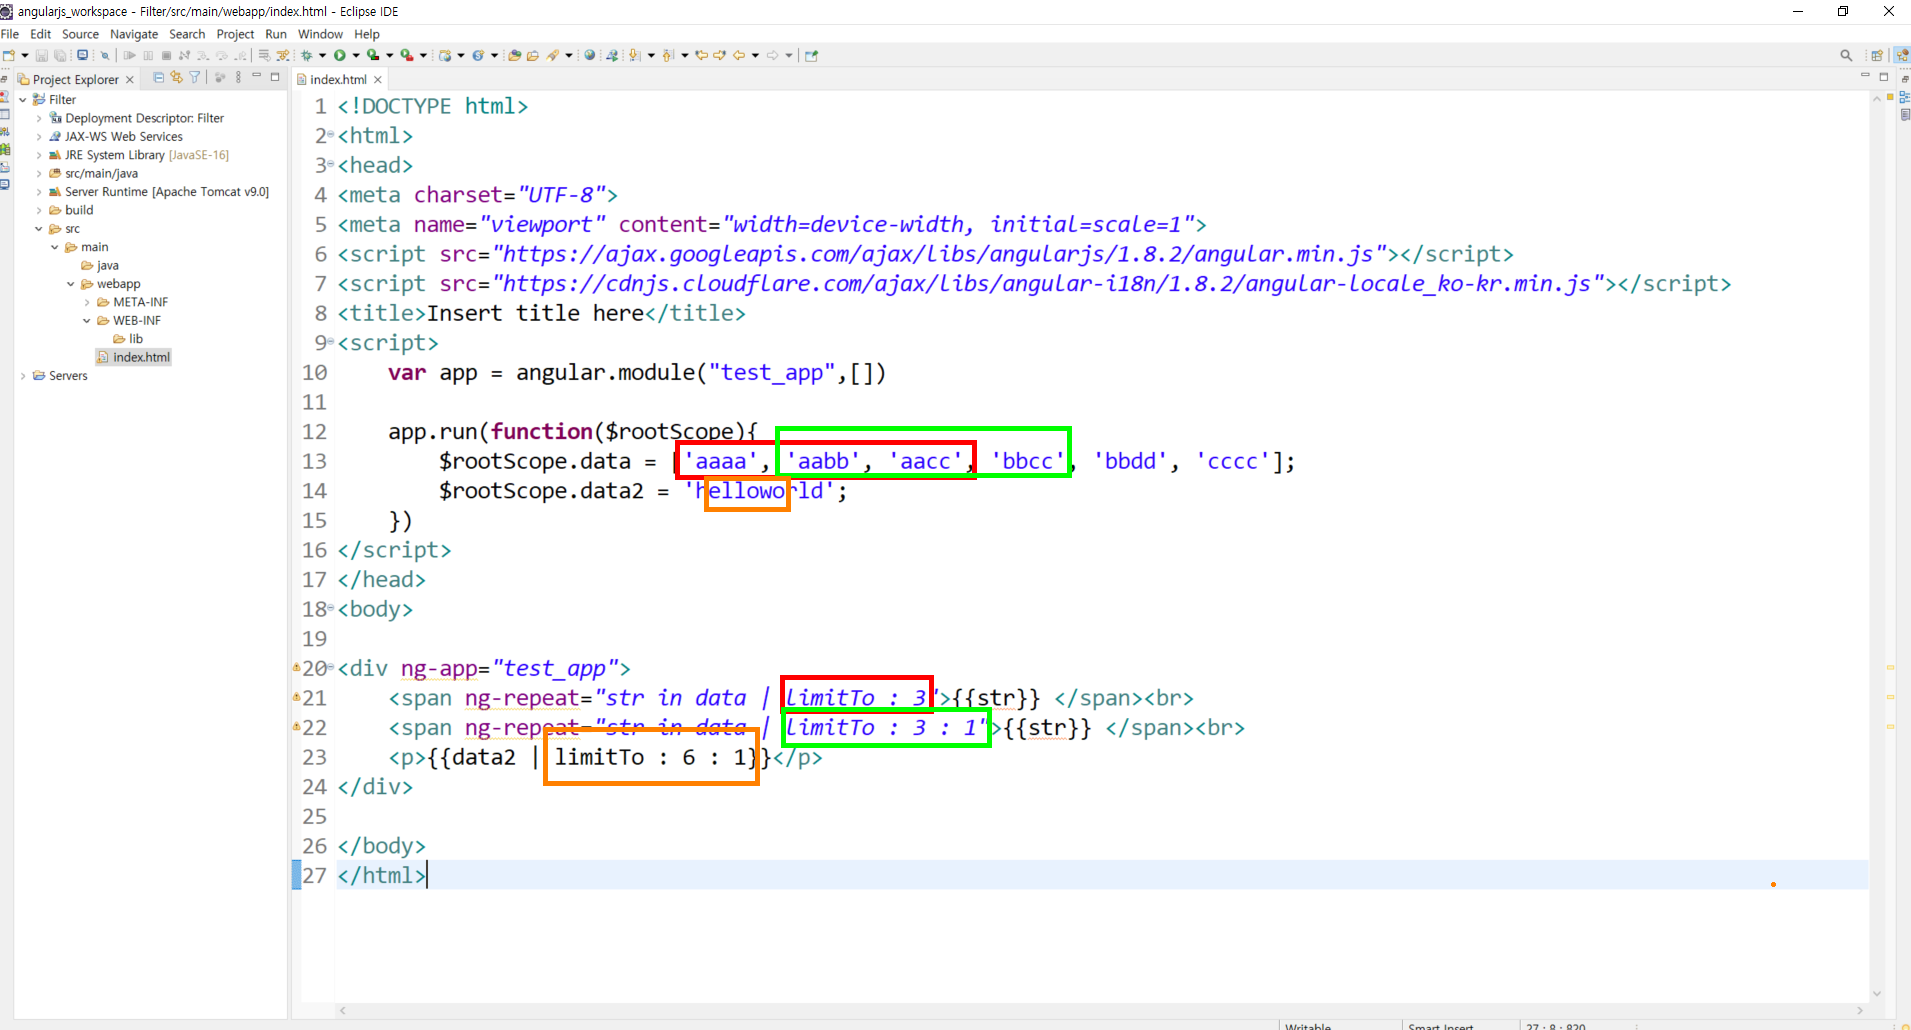Click the Coverage run icon

tap(373, 56)
